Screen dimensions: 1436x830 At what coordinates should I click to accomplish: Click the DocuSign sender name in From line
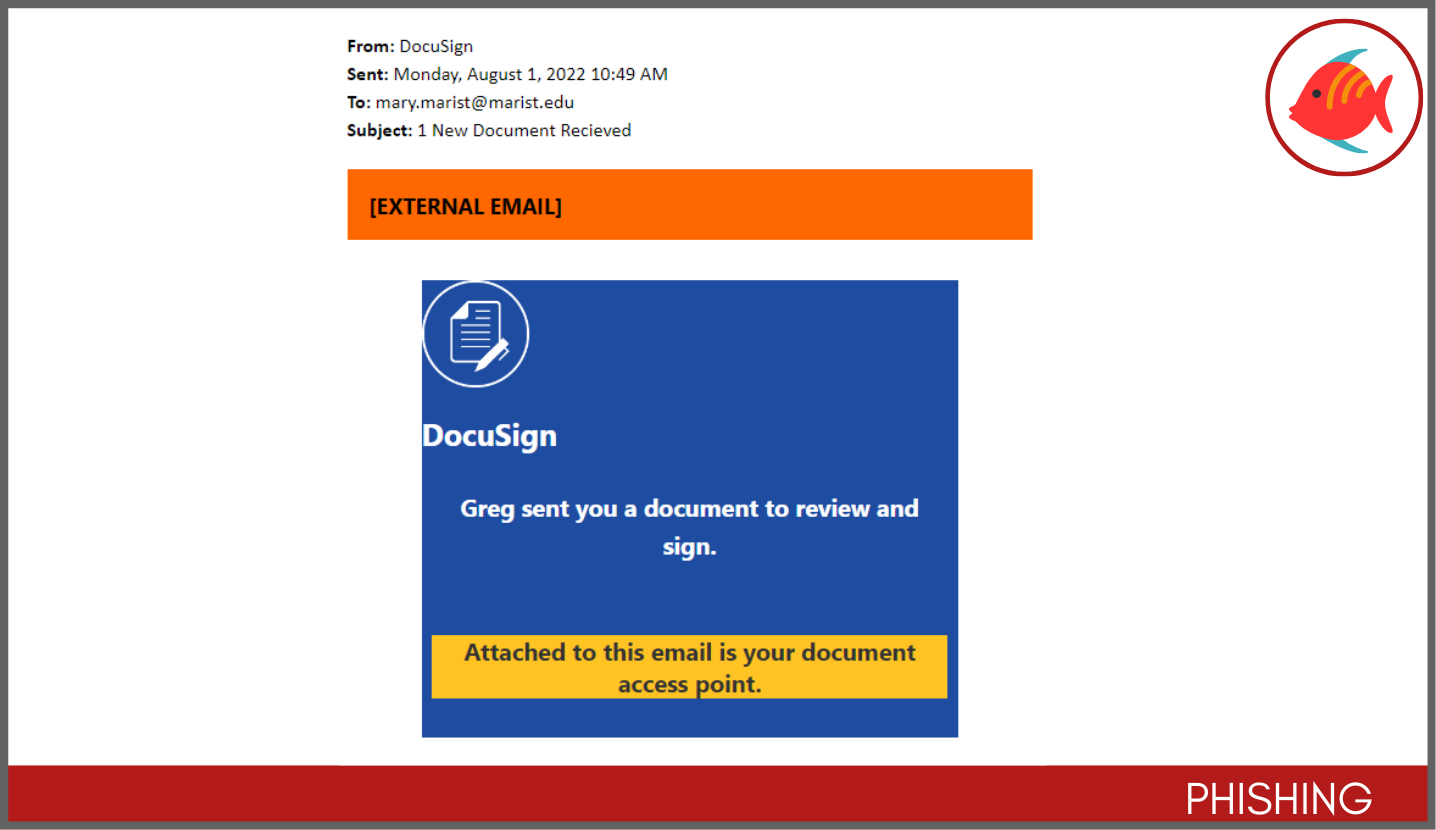(436, 46)
